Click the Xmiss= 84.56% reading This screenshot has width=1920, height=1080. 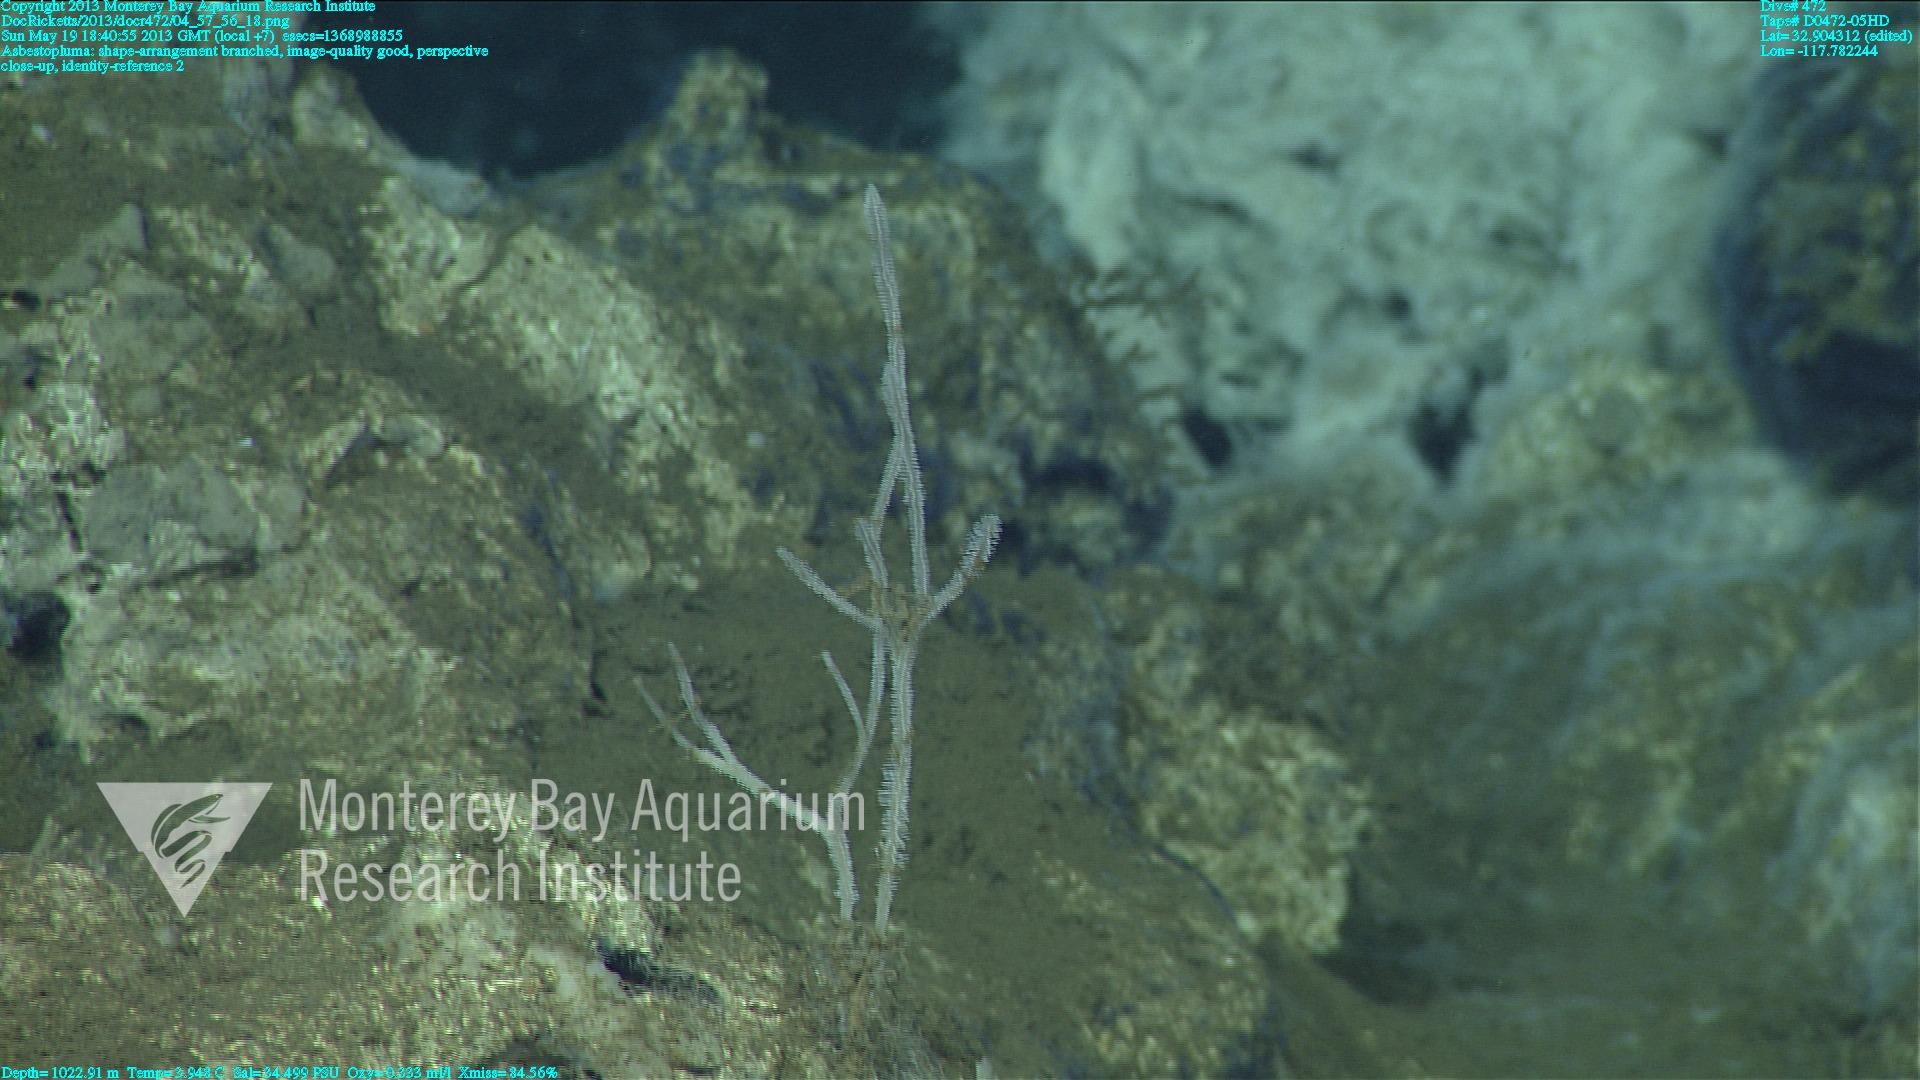(x=508, y=1072)
